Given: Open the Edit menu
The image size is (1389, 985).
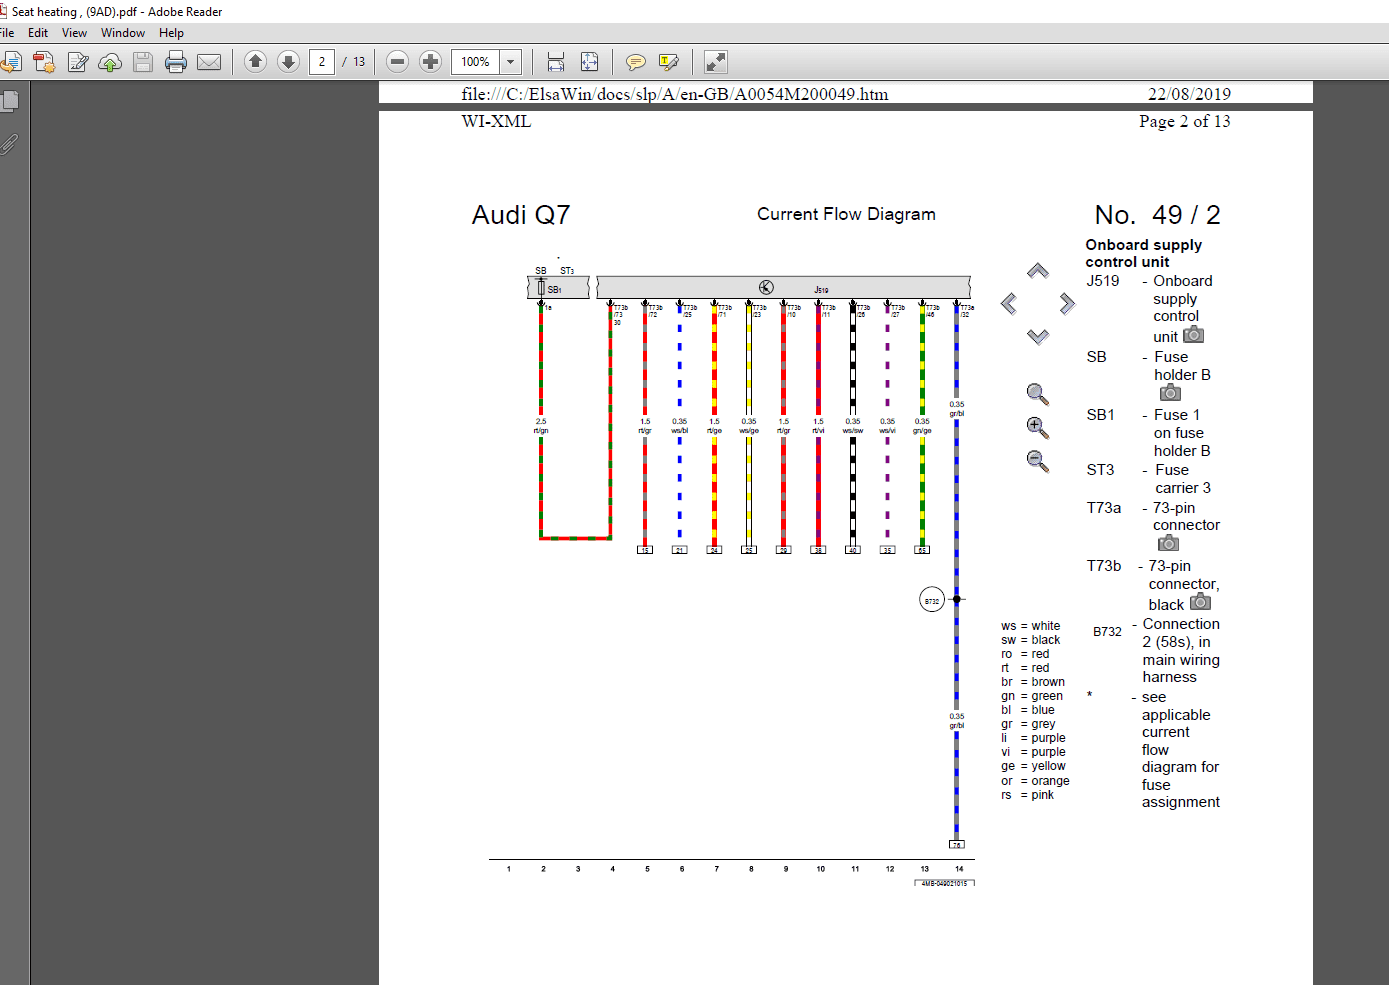Looking at the screenshot, I should [x=38, y=33].
